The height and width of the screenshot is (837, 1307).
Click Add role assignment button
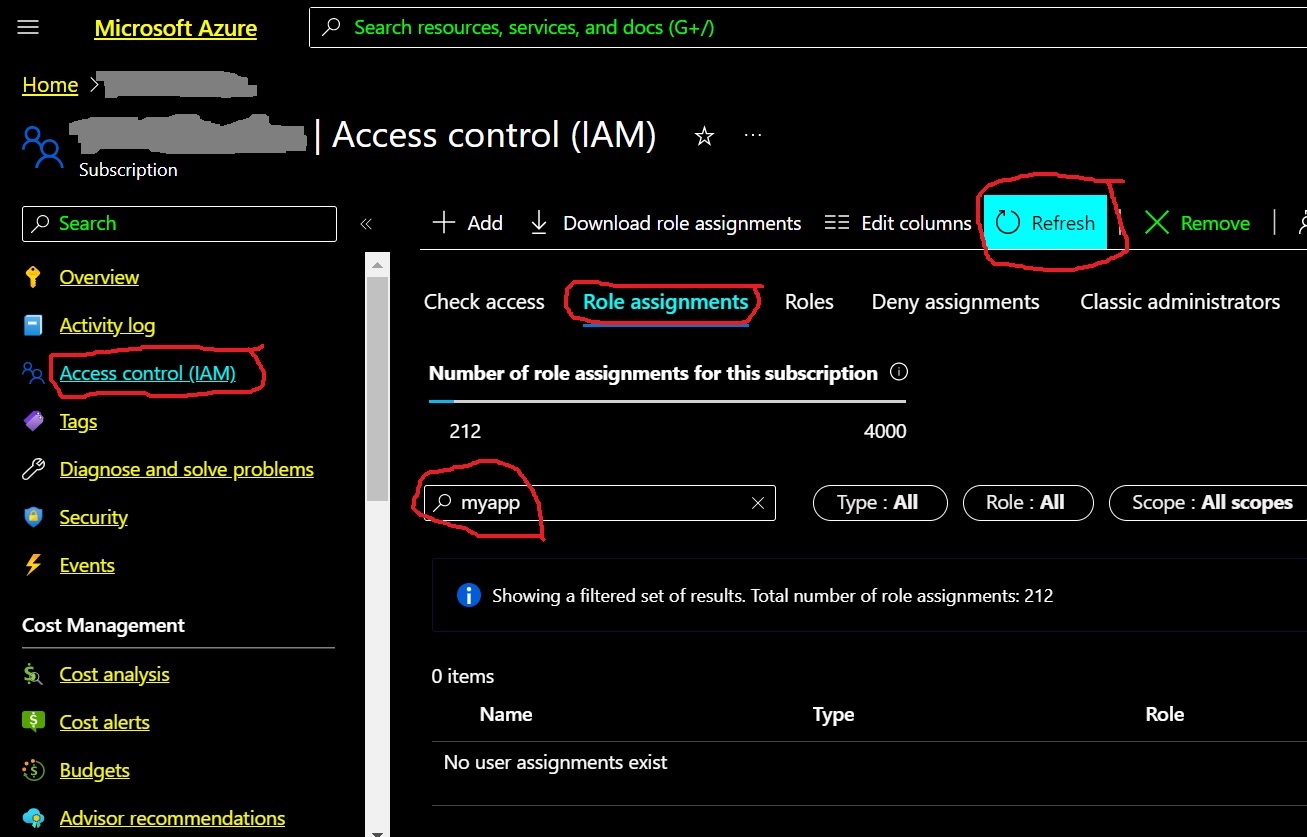pos(467,223)
